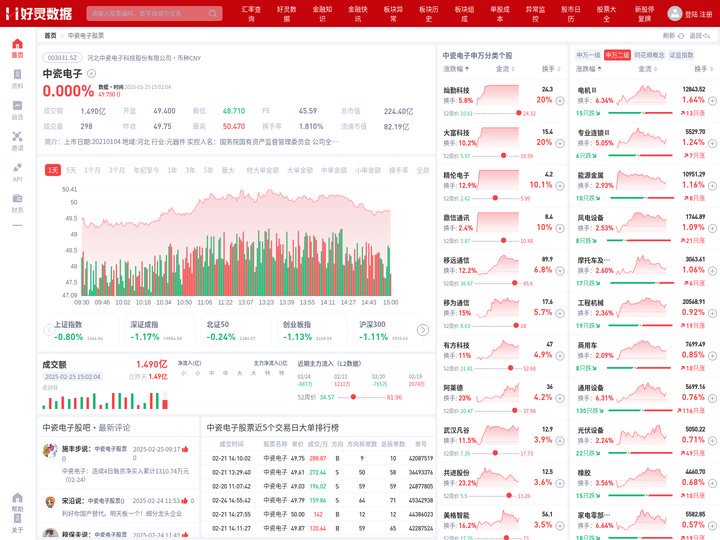Open the 帮助 help icon in sidebar
The width and height of the screenshot is (720, 540).
click(x=17, y=498)
